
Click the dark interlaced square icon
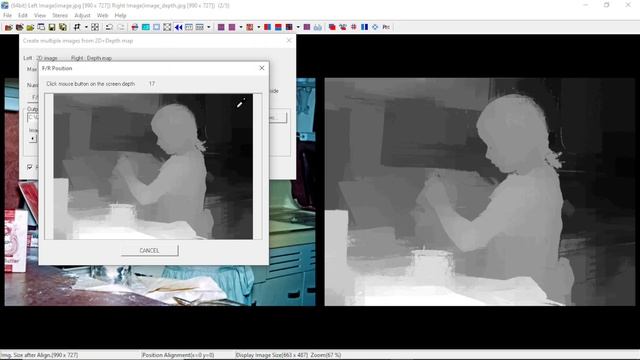[x=289, y=27]
